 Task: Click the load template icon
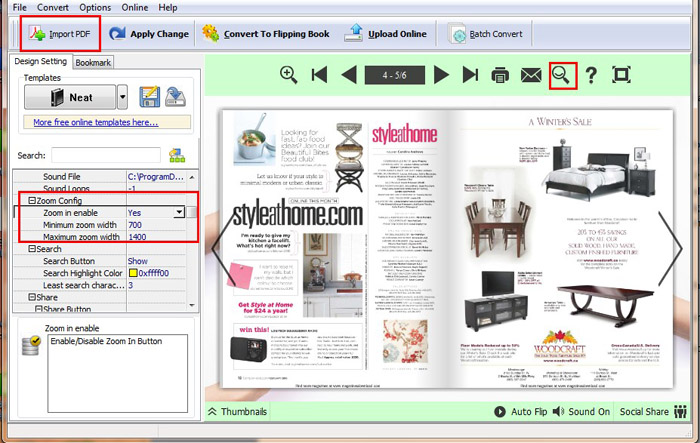(x=175, y=97)
